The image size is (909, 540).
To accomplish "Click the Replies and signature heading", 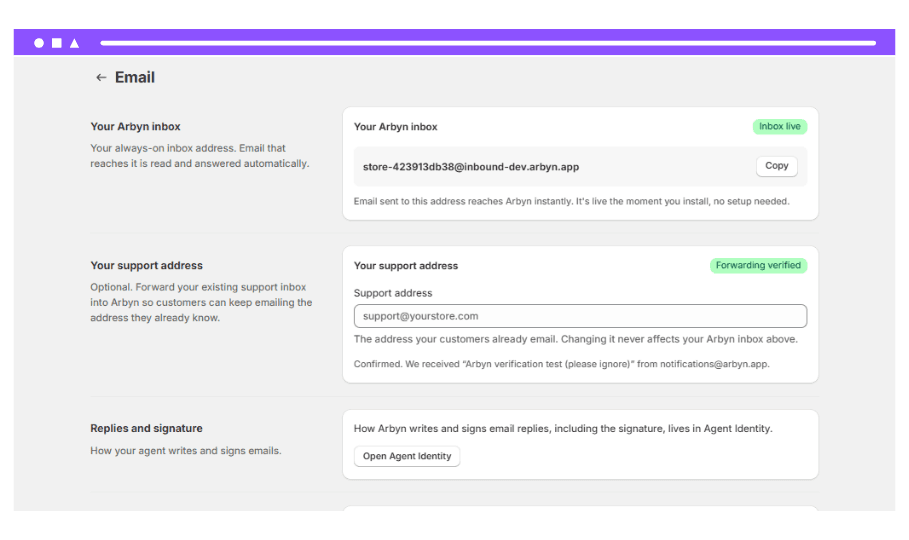I will click(x=146, y=429).
